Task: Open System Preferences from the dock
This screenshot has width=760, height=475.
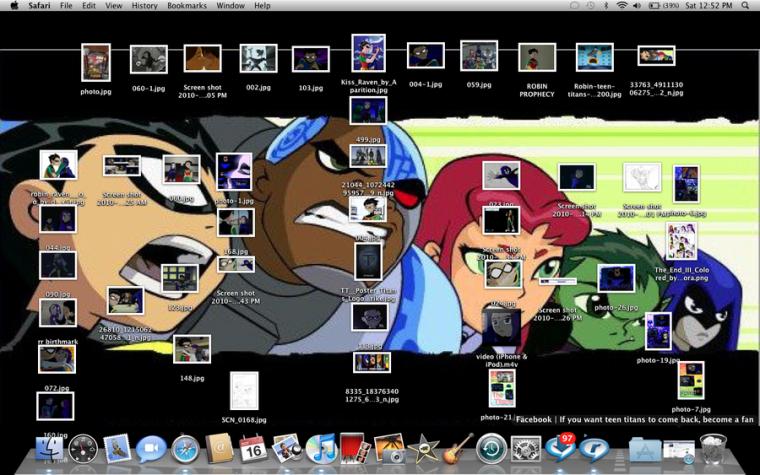Action: tap(526, 449)
